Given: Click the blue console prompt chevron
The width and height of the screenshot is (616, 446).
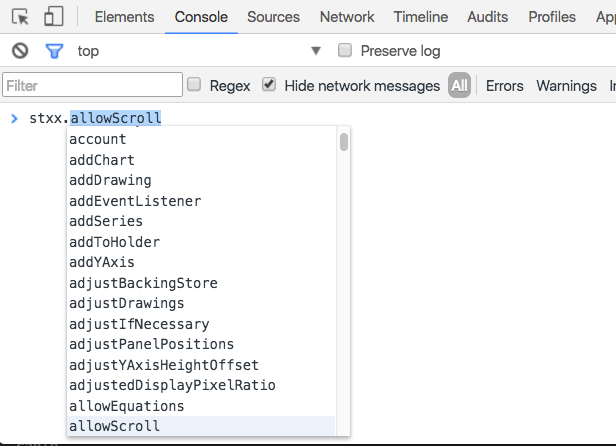Looking at the screenshot, I should pos(15,118).
